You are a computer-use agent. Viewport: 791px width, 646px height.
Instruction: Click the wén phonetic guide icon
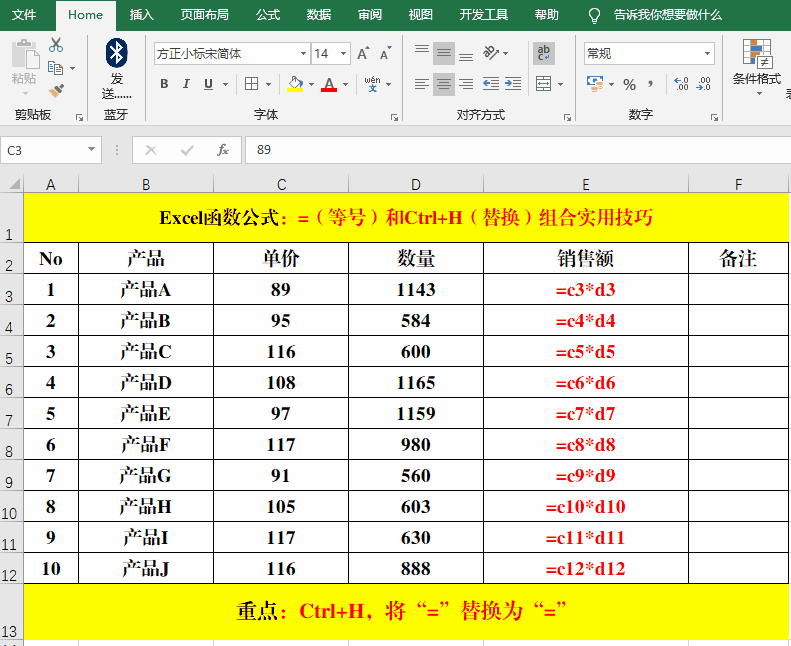click(372, 84)
